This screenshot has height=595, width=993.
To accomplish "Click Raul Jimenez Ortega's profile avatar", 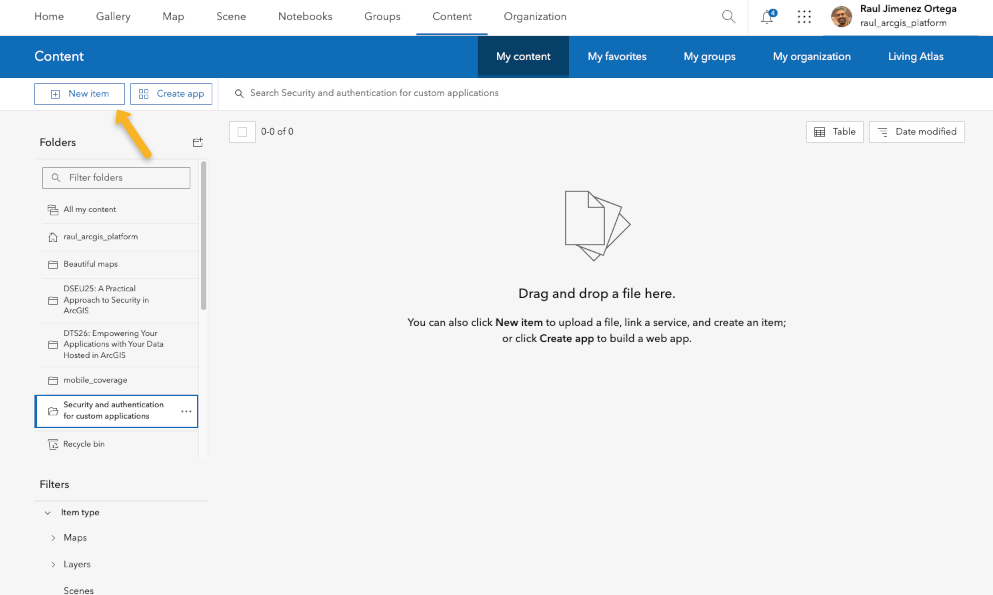I will click(x=841, y=16).
